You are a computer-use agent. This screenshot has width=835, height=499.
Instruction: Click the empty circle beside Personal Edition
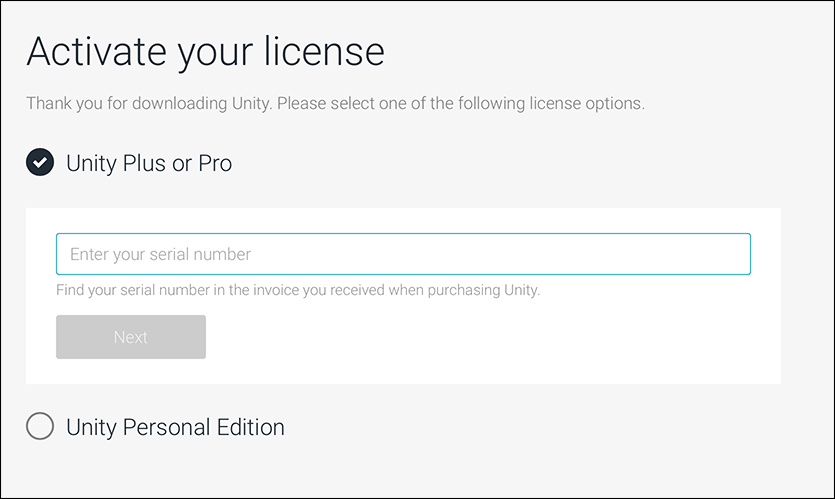tap(40, 427)
